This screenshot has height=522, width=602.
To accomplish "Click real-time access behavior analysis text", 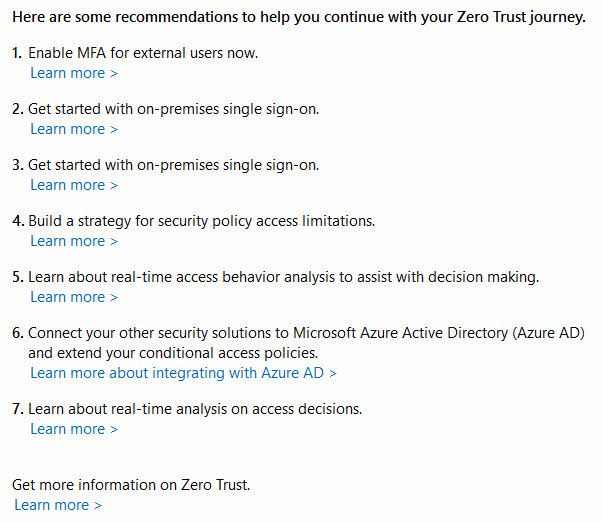I will click(284, 277).
